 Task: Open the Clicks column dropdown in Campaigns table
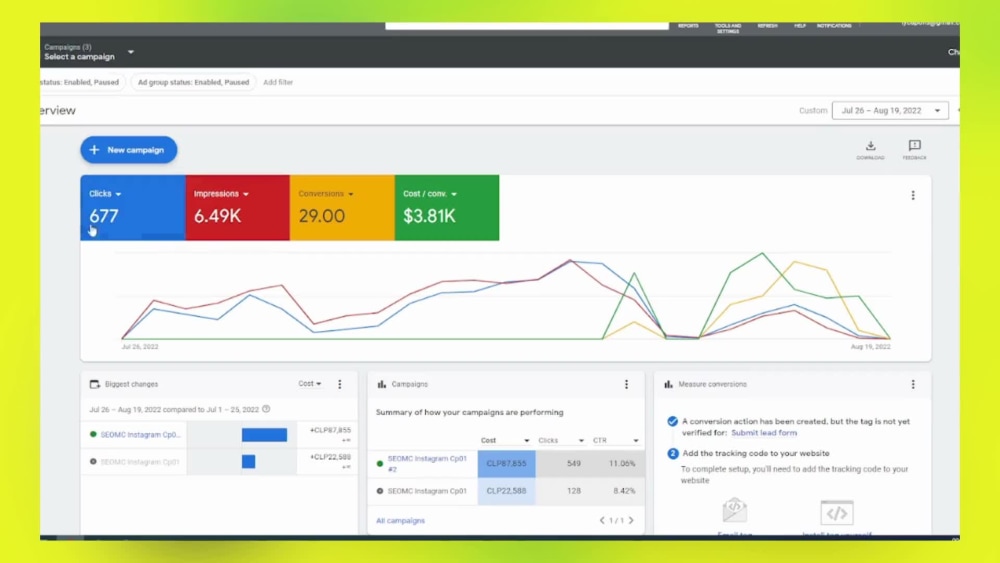[561, 441]
